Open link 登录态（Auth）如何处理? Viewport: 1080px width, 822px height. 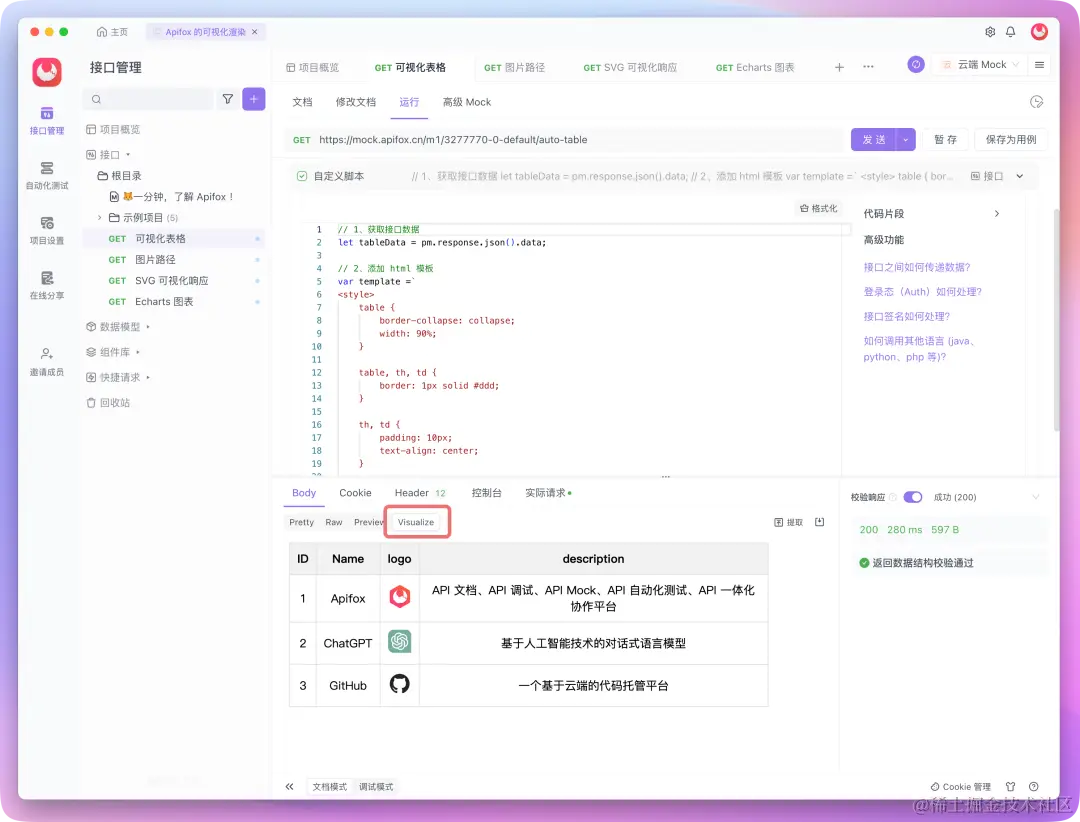pyautogui.click(x=922, y=292)
